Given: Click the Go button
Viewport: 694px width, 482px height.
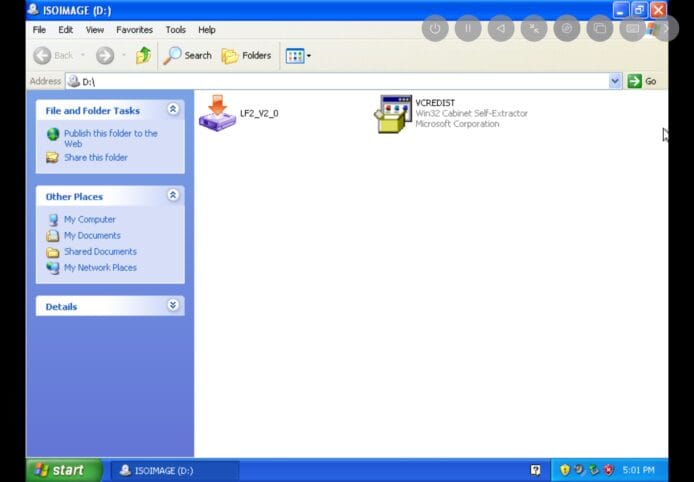Looking at the screenshot, I should 642,81.
